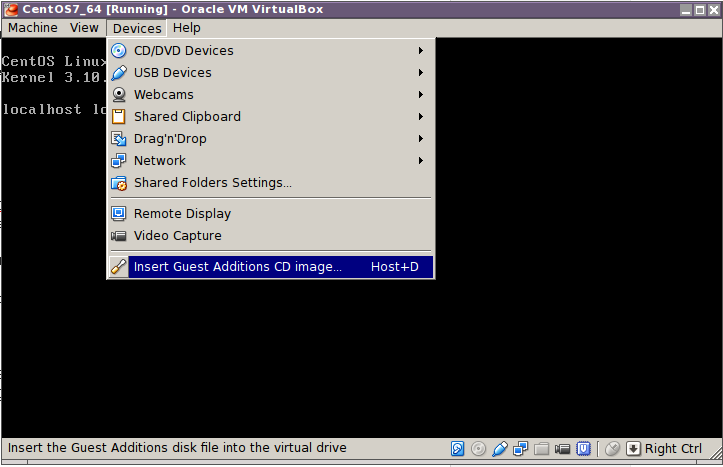Click the CD/DVD Devices label
This screenshot has height=467, width=723.
184,51
